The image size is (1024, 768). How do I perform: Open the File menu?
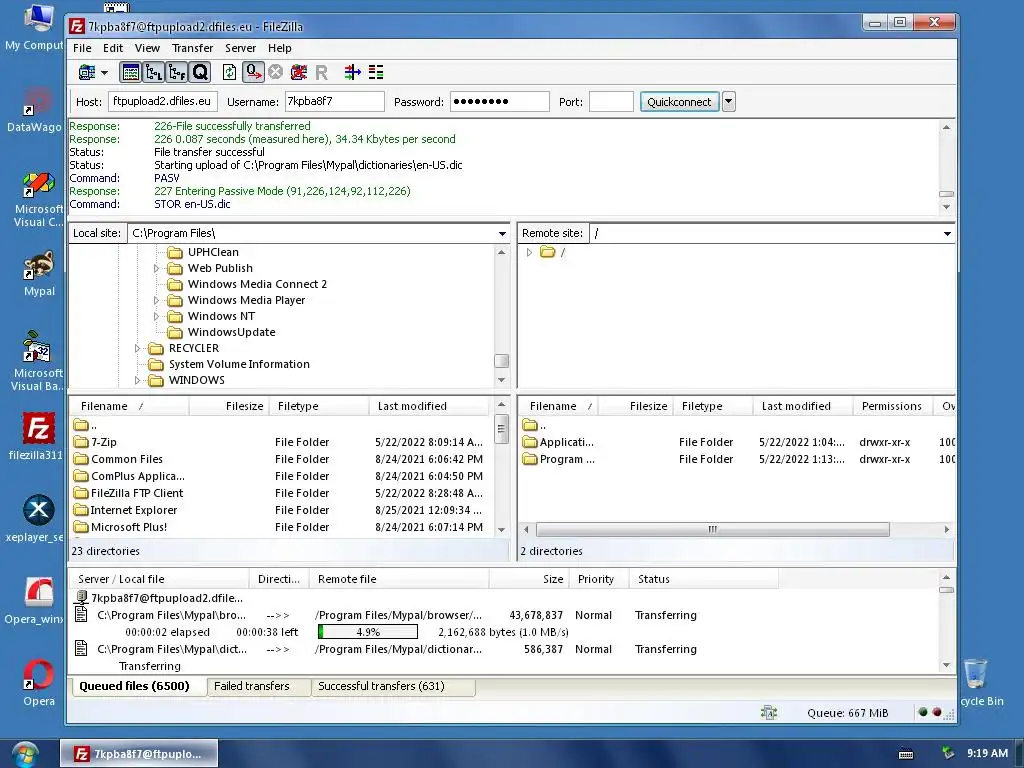pyautogui.click(x=82, y=48)
